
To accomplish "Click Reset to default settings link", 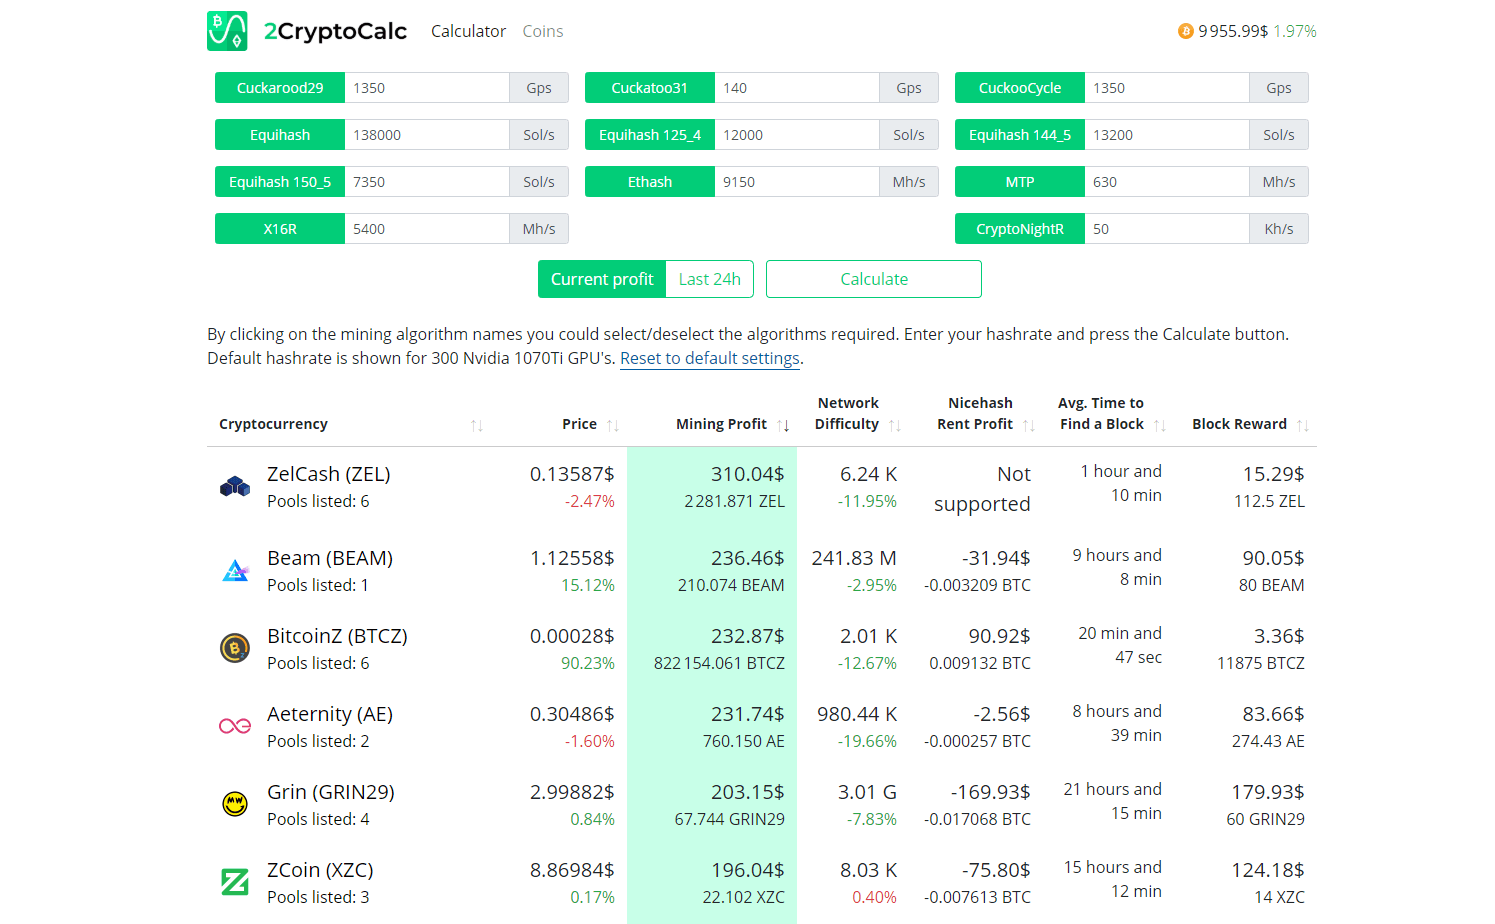I will pyautogui.click(x=710, y=358).
